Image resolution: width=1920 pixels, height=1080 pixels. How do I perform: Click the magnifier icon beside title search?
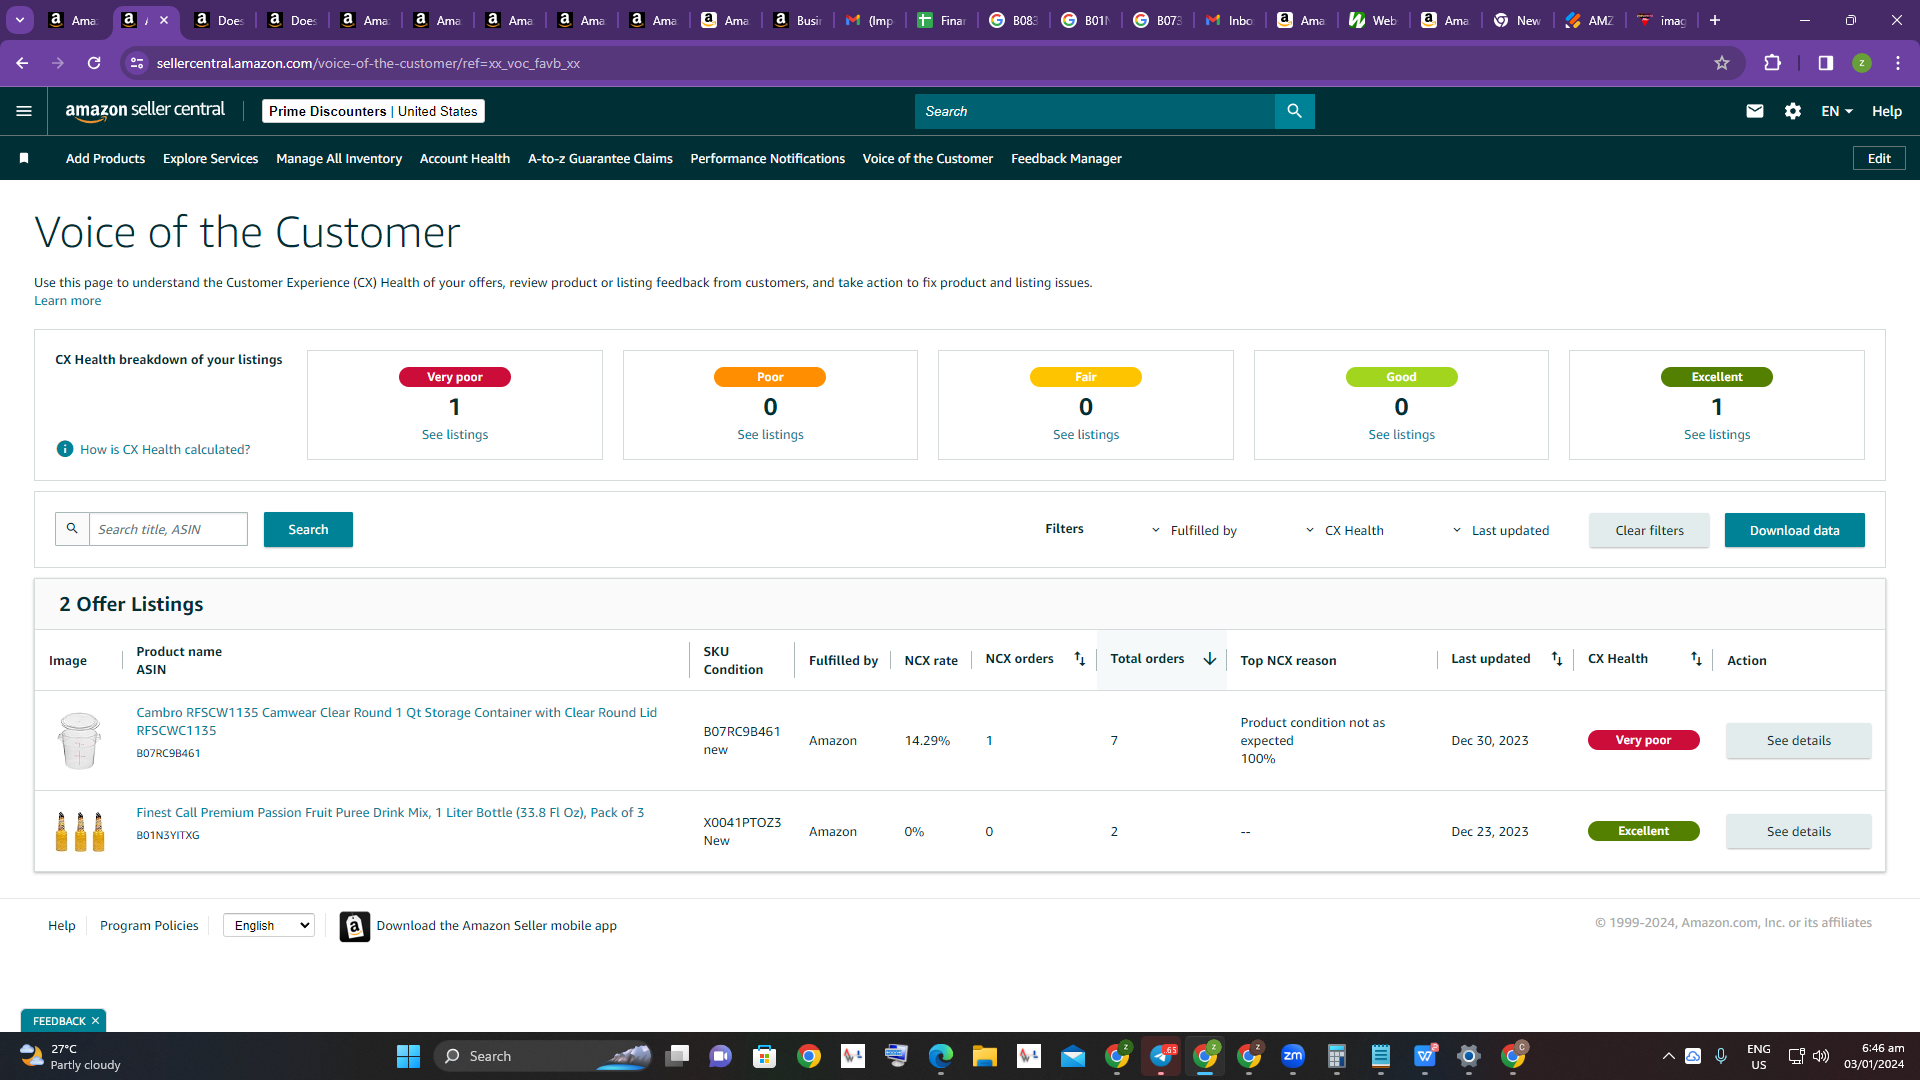point(72,529)
